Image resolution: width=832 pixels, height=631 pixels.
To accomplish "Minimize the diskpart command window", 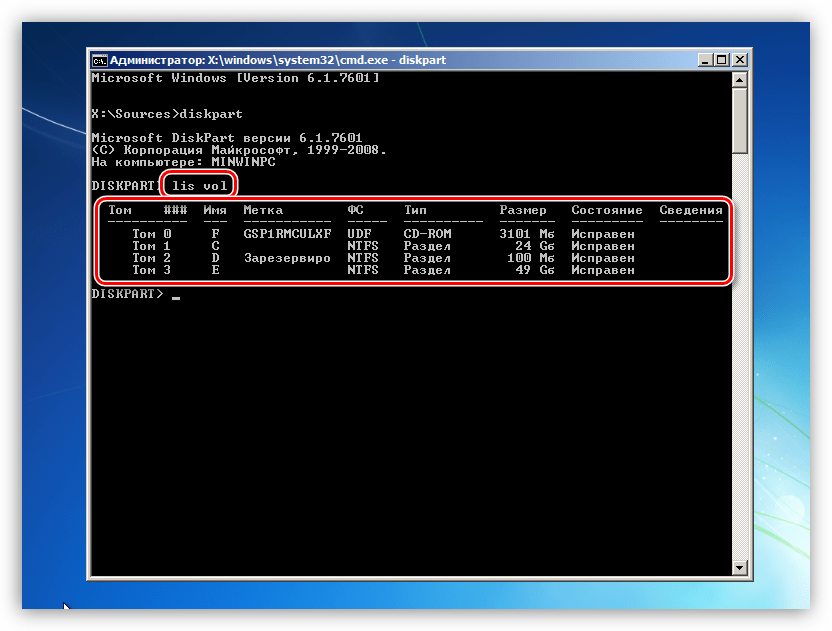I will (x=704, y=60).
